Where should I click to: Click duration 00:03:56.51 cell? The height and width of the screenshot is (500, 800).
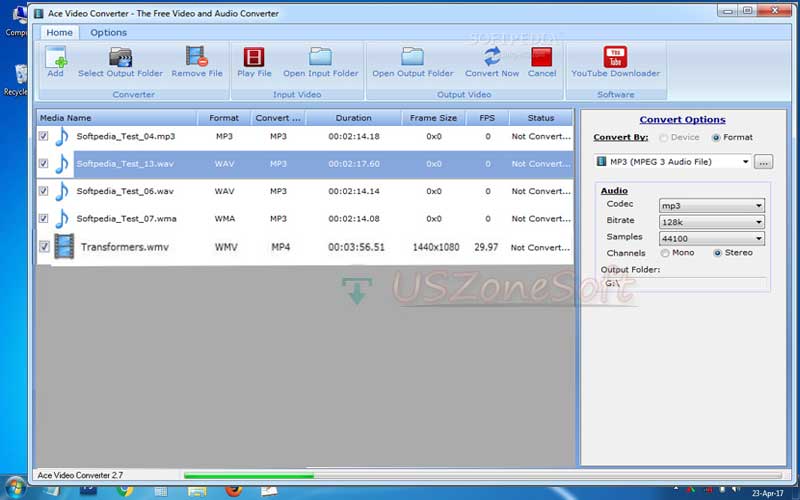point(356,247)
